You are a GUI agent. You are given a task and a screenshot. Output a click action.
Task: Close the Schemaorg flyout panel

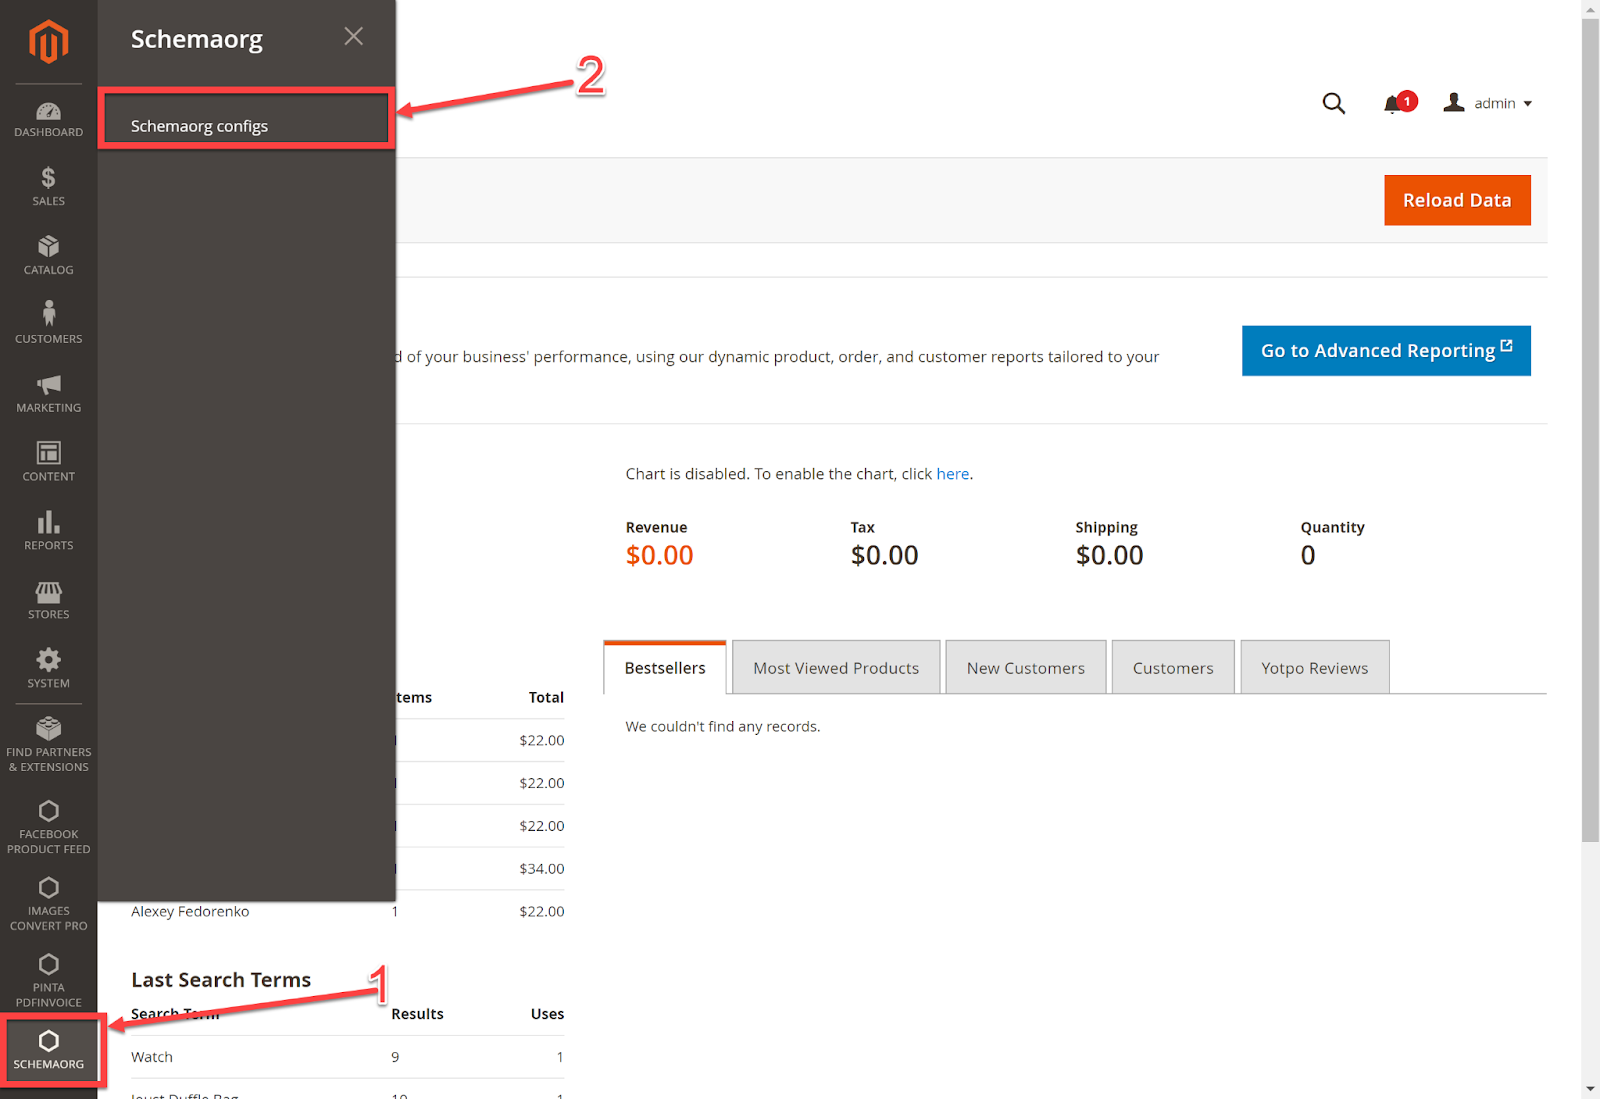353,36
